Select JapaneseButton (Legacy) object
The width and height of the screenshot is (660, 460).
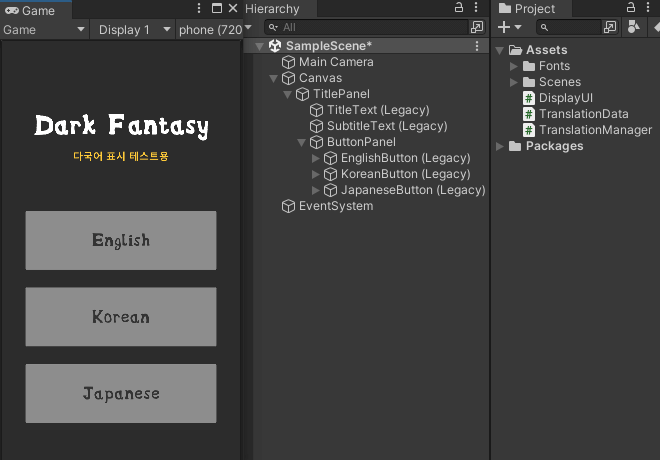[413, 190]
